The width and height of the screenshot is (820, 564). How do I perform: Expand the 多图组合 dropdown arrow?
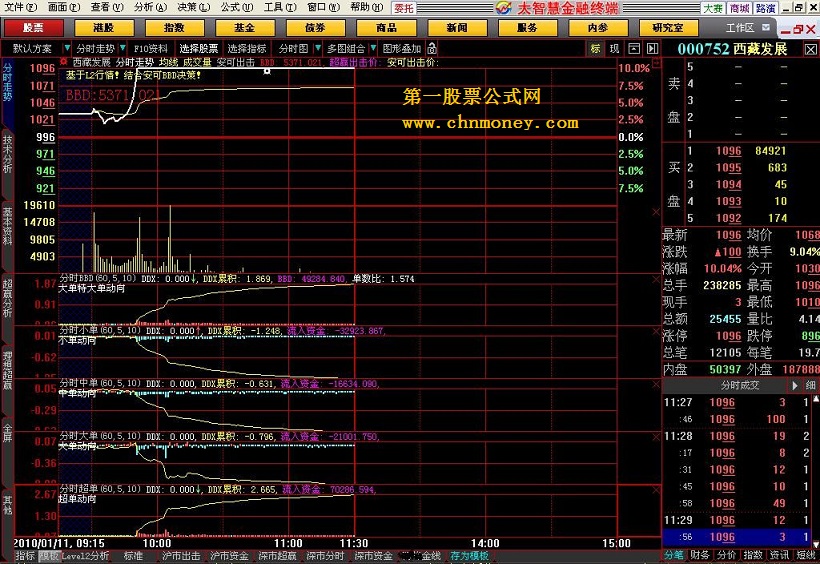click(373, 49)
